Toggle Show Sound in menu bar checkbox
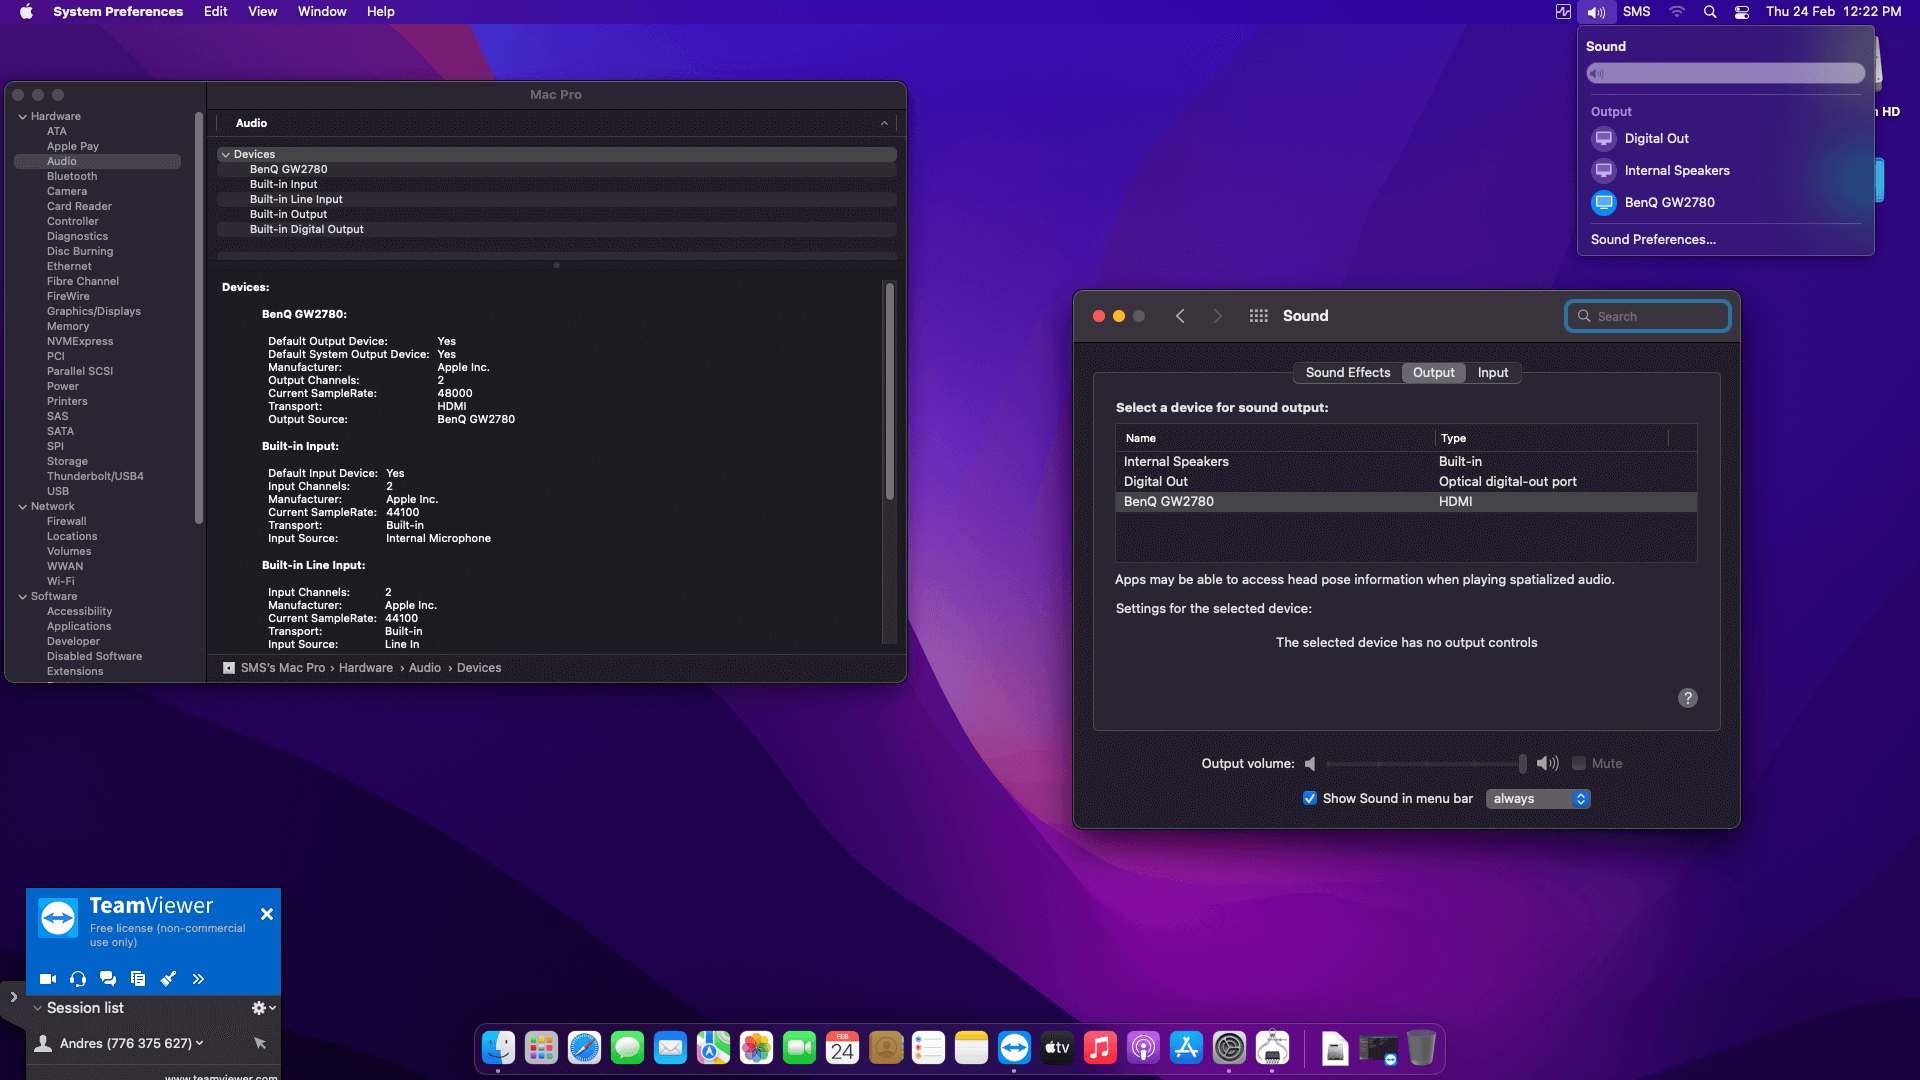1920x1080 pixels. point(1310,799)
